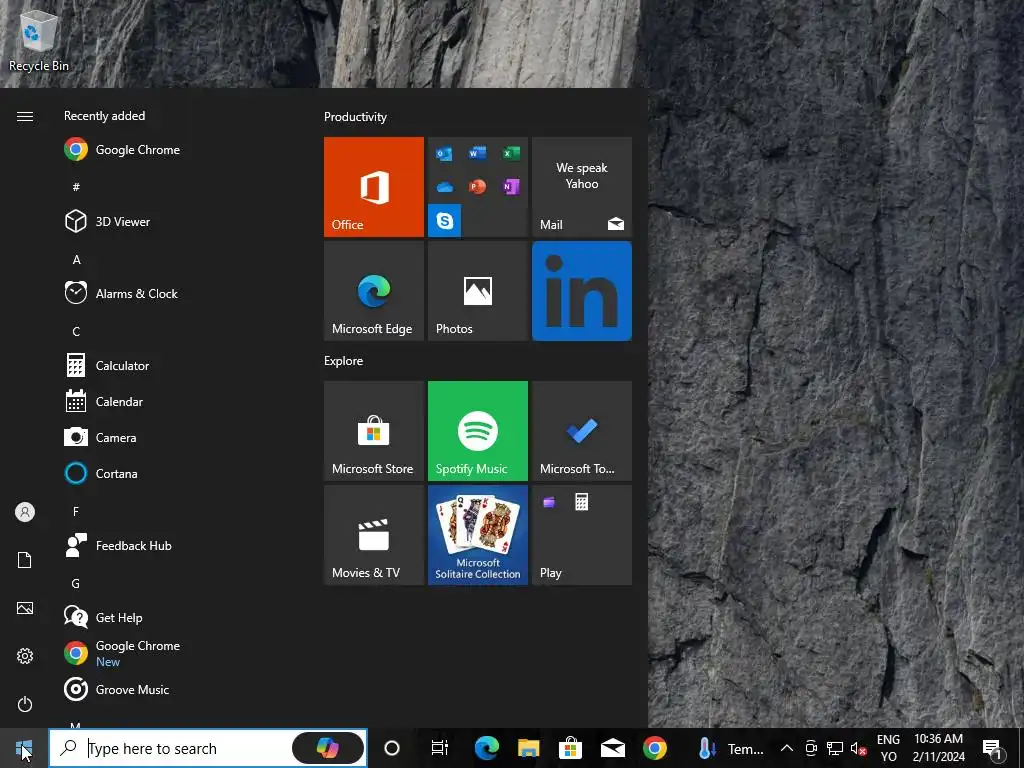Open Microsoft Store from the taskbar

pos(570,748)
